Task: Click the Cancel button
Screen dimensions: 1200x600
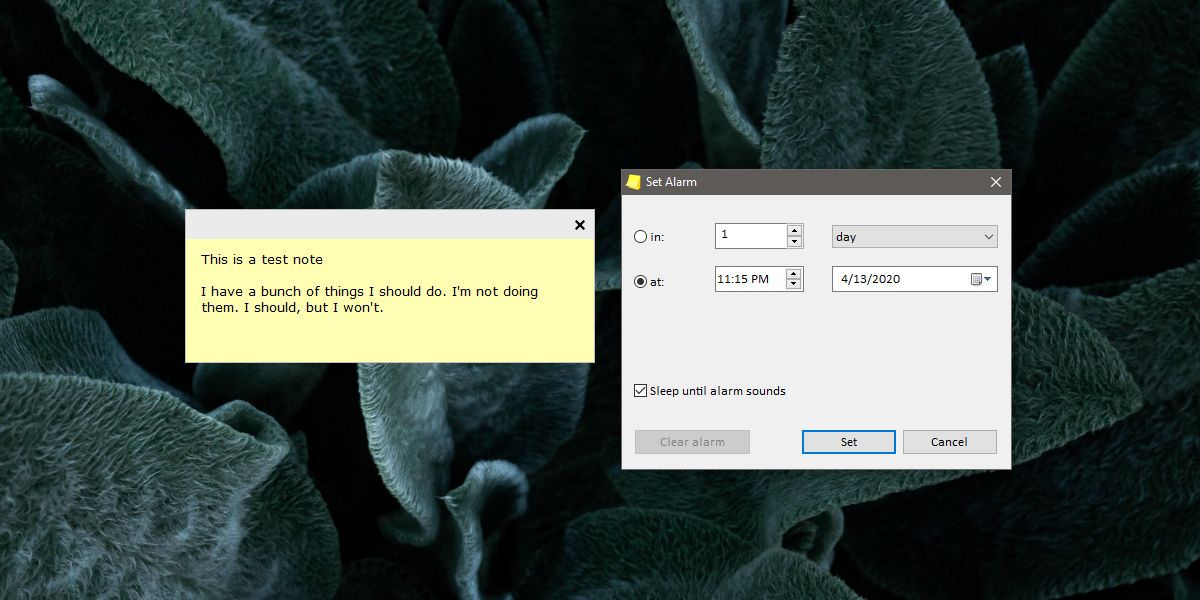Action: point(949,442)
